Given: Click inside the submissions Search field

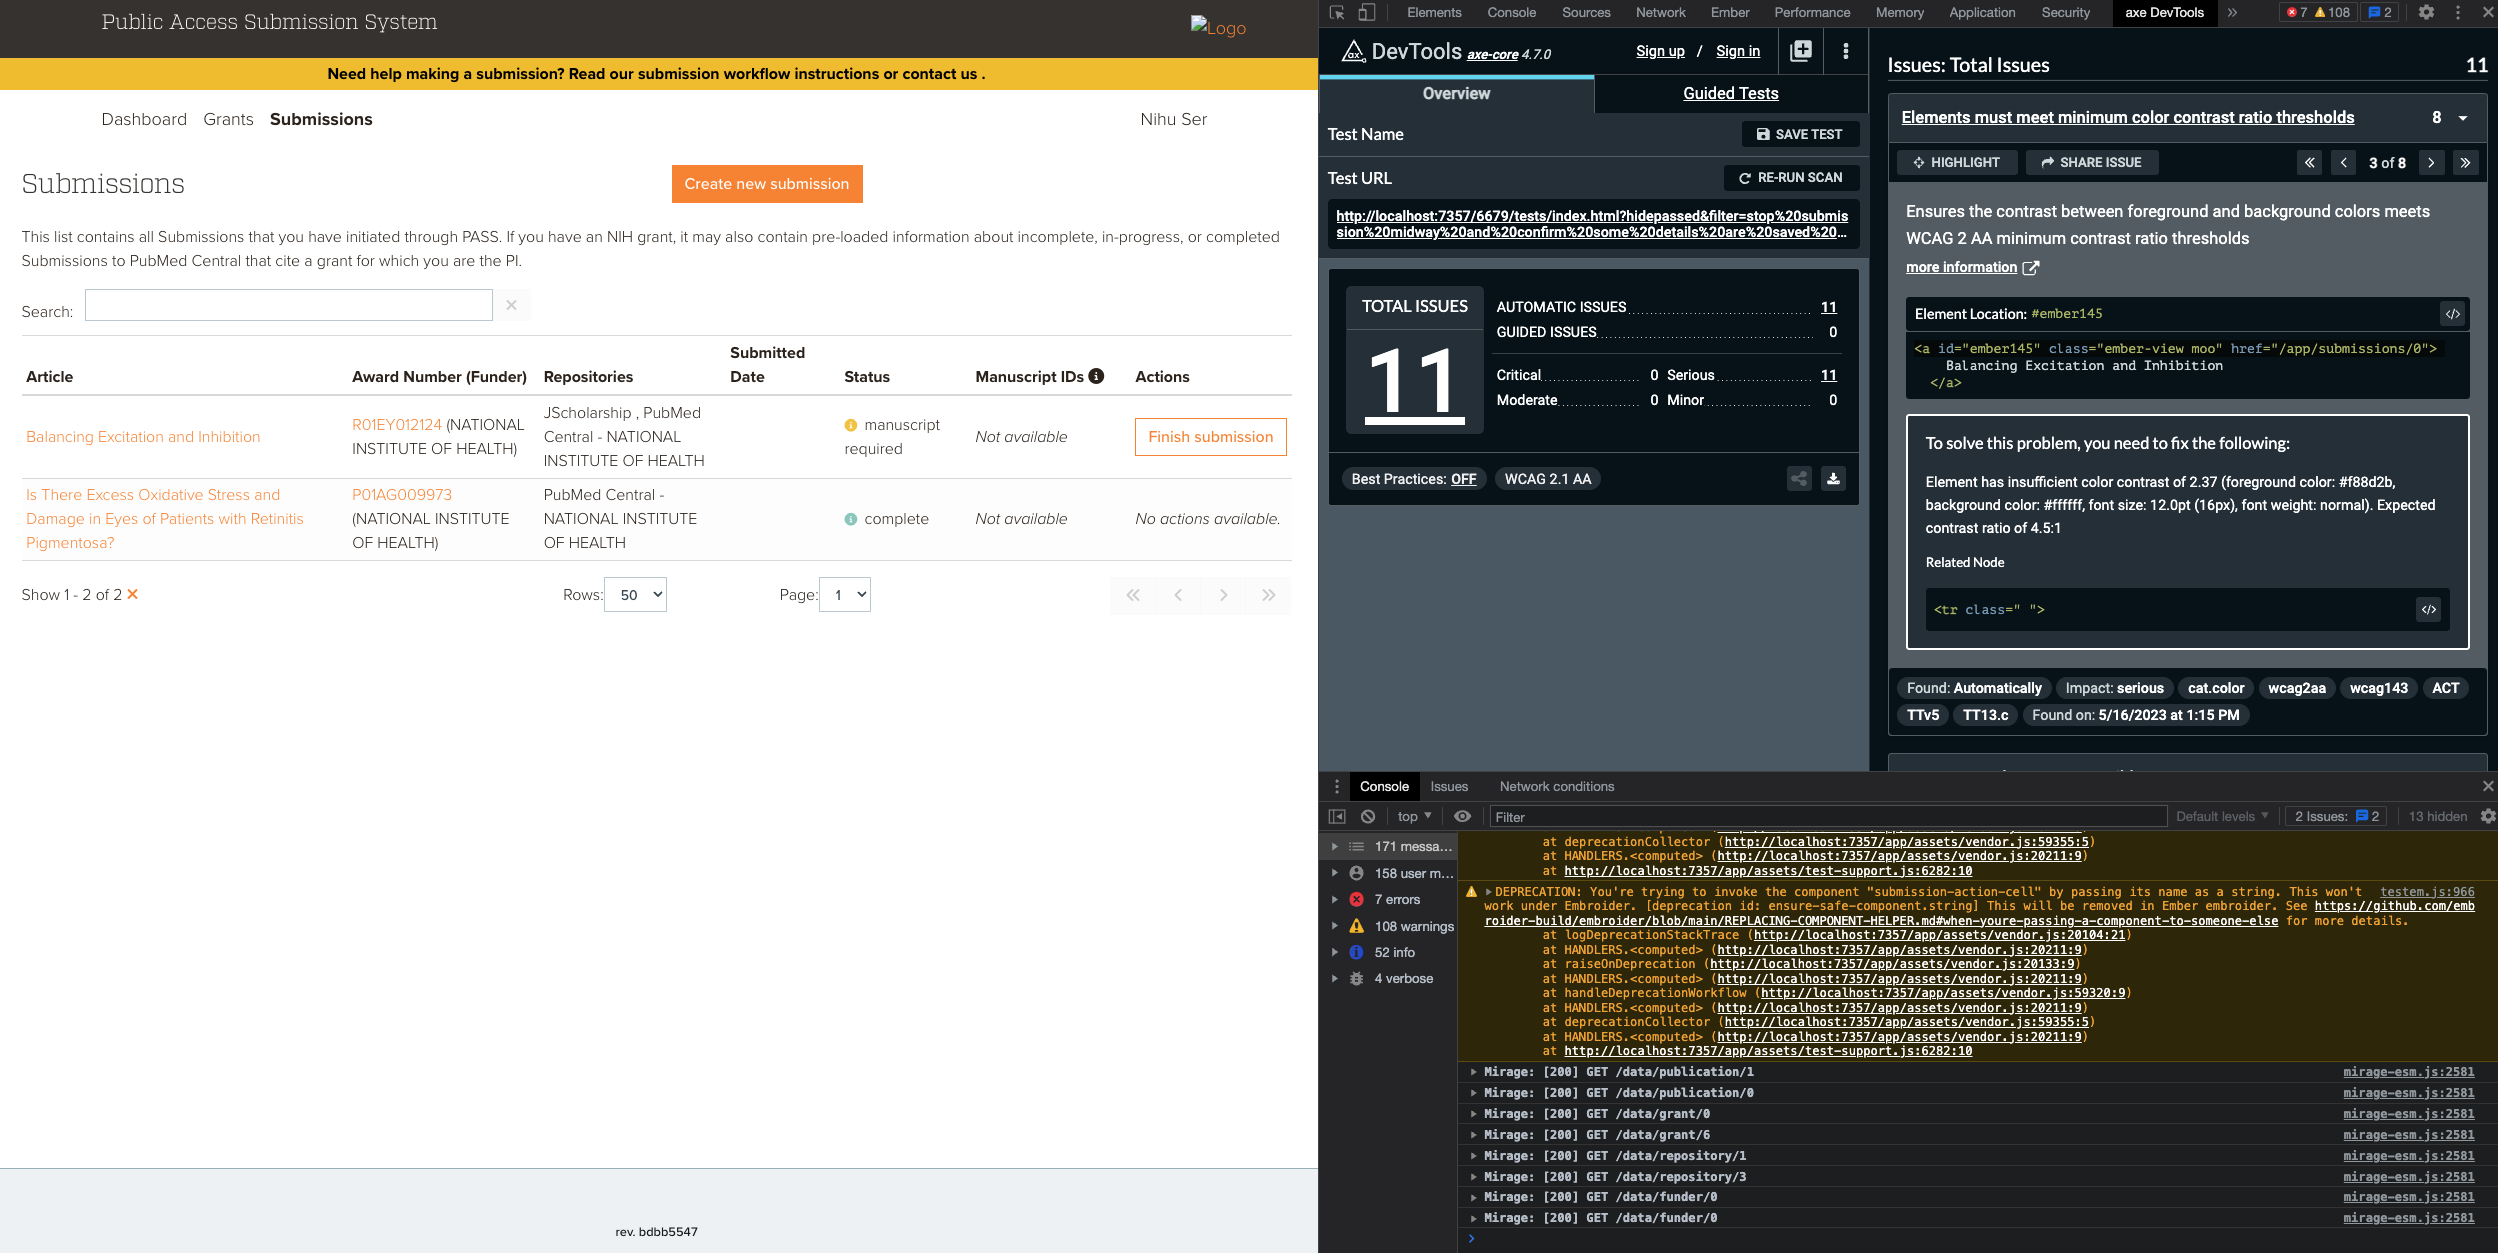Looking at the screenshot, I should (288, 305).
